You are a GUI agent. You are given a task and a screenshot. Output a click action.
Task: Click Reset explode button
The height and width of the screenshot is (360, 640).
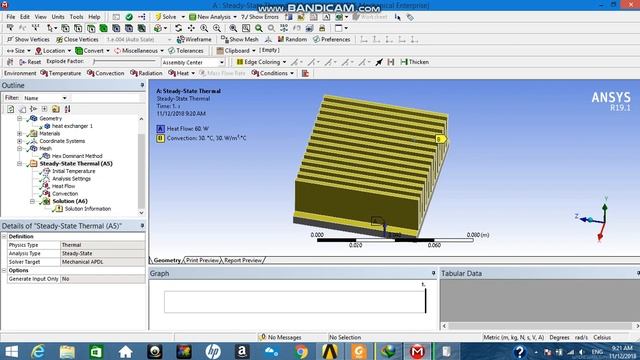(30, 62)
